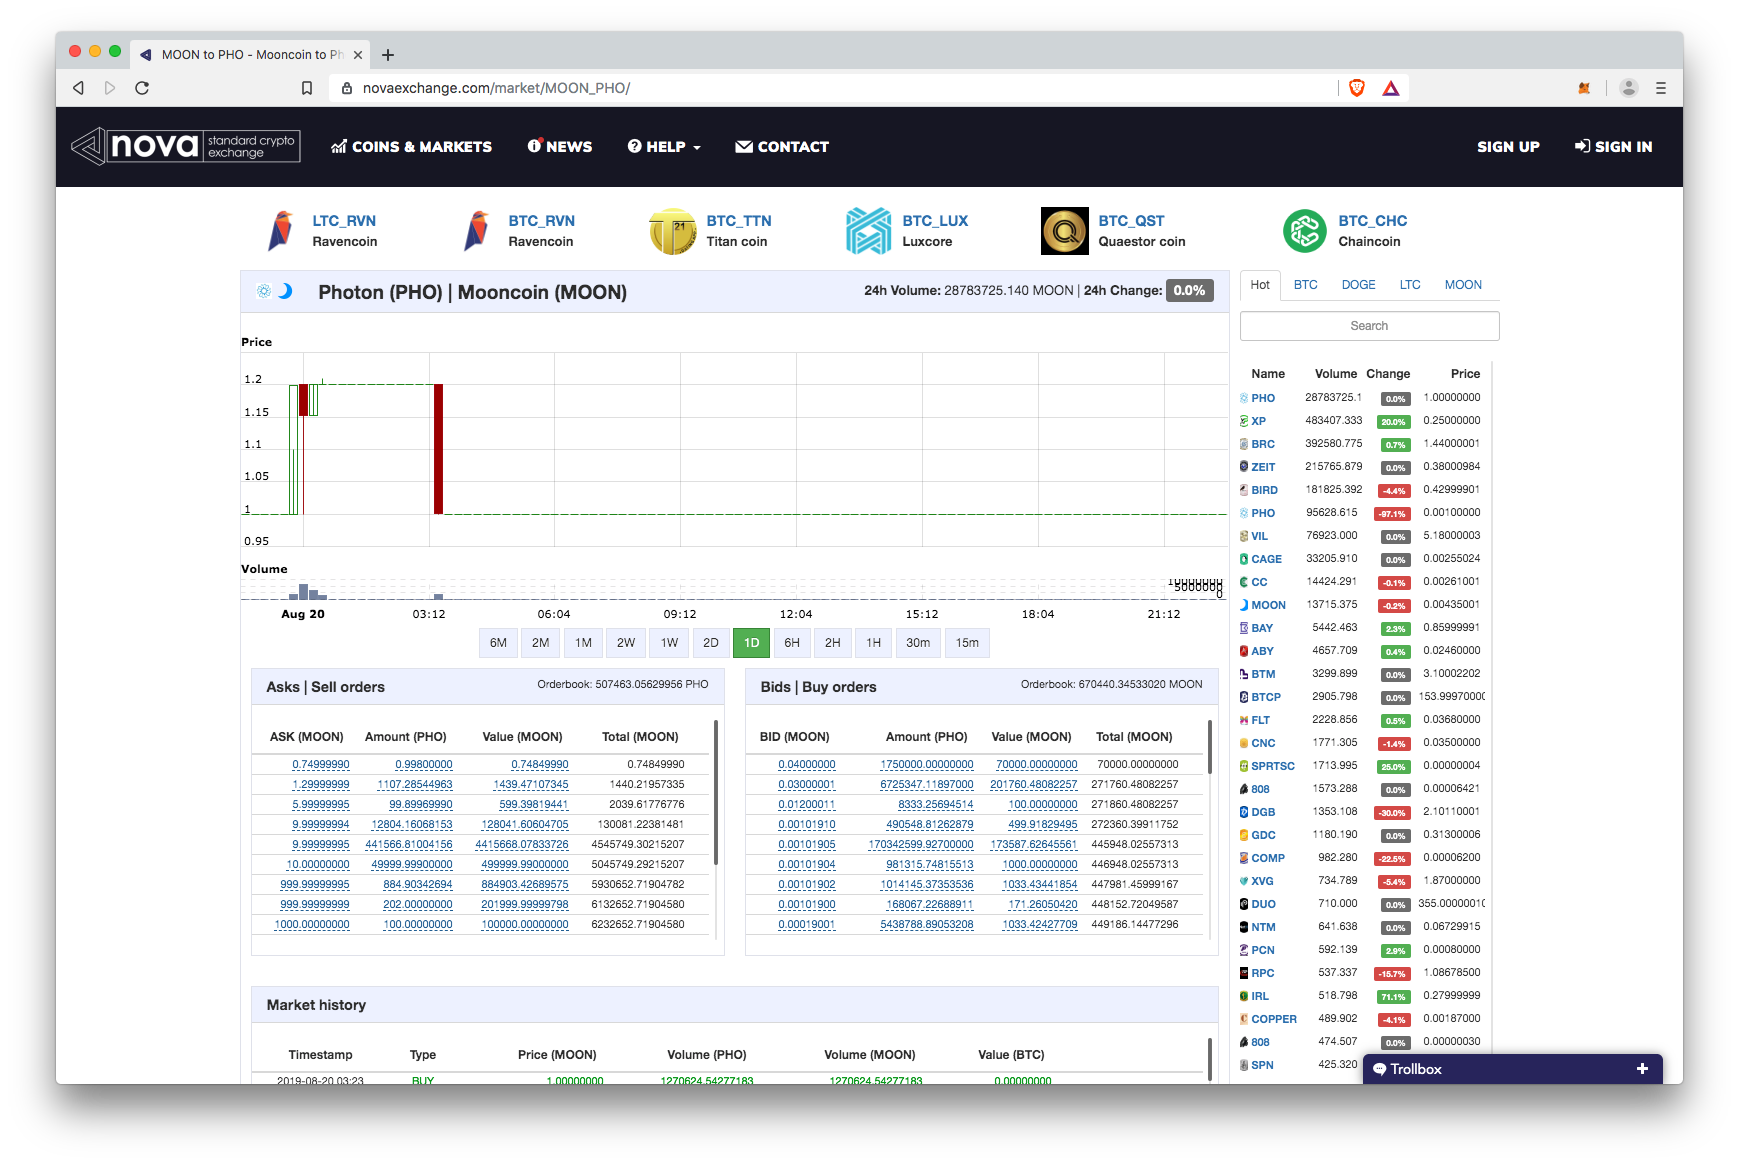Click the Bids orderbook scrollbar

(1210, 747)
